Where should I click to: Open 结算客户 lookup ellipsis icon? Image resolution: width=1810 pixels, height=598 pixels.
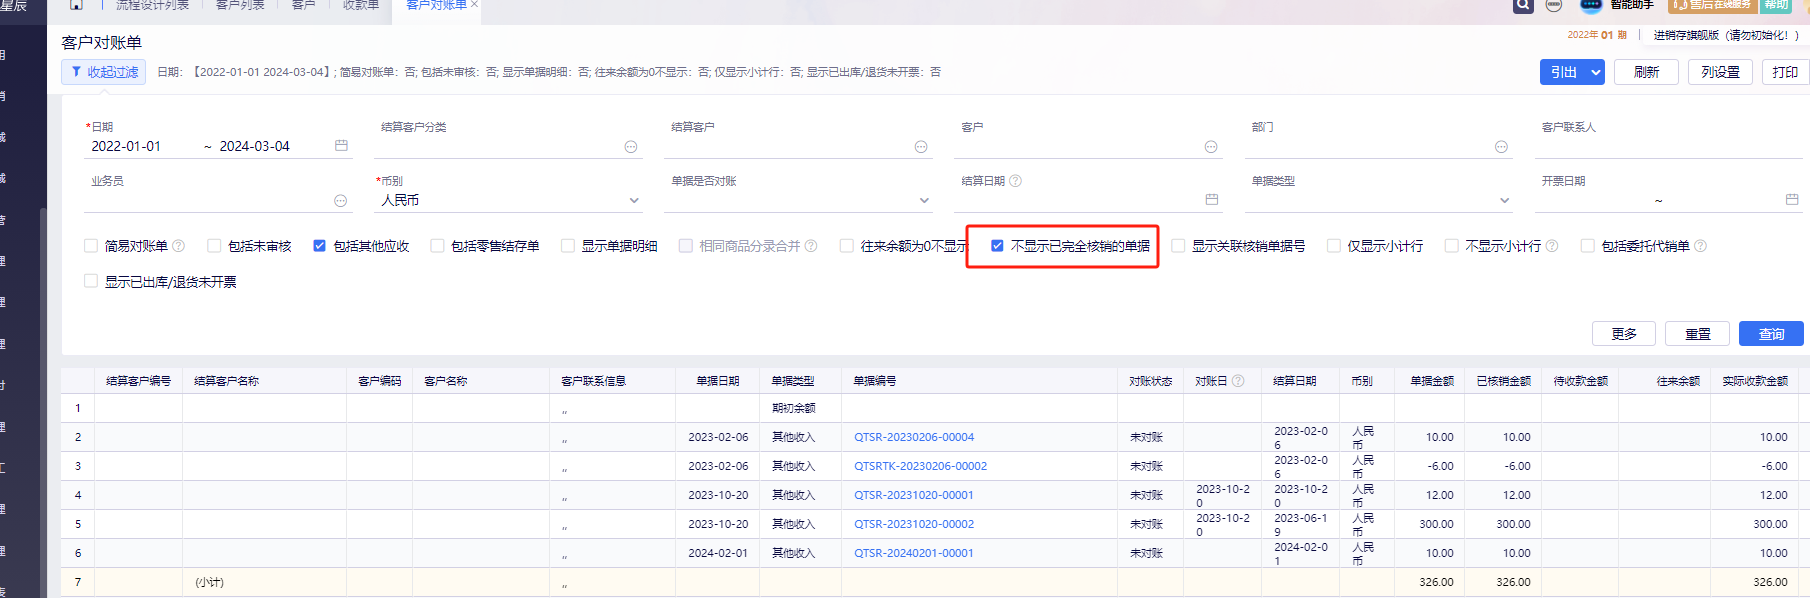pos(921,147)
